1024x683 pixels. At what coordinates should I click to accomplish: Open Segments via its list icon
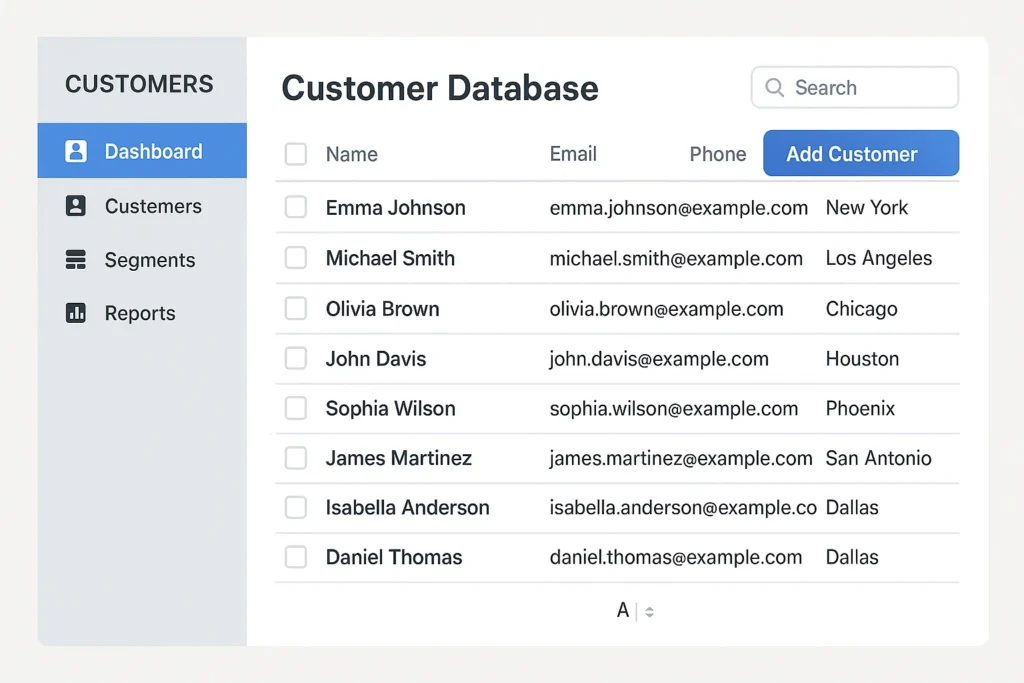click(76, 259)
